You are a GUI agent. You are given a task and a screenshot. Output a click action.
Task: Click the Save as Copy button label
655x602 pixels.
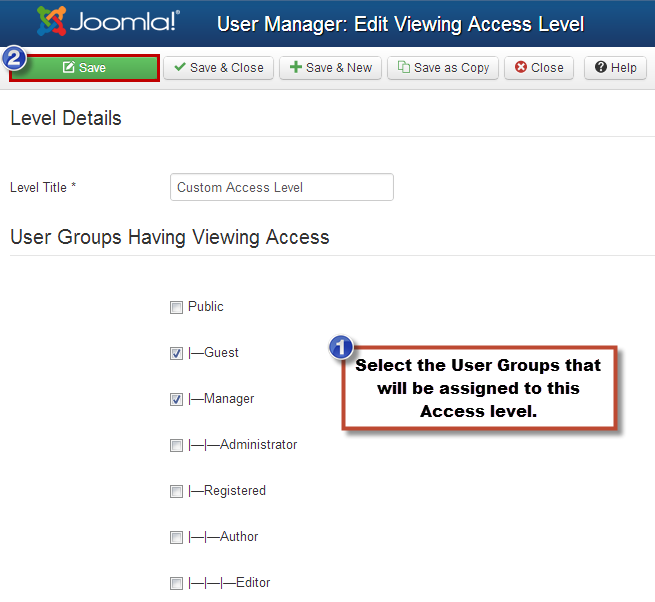pos(451,68)
